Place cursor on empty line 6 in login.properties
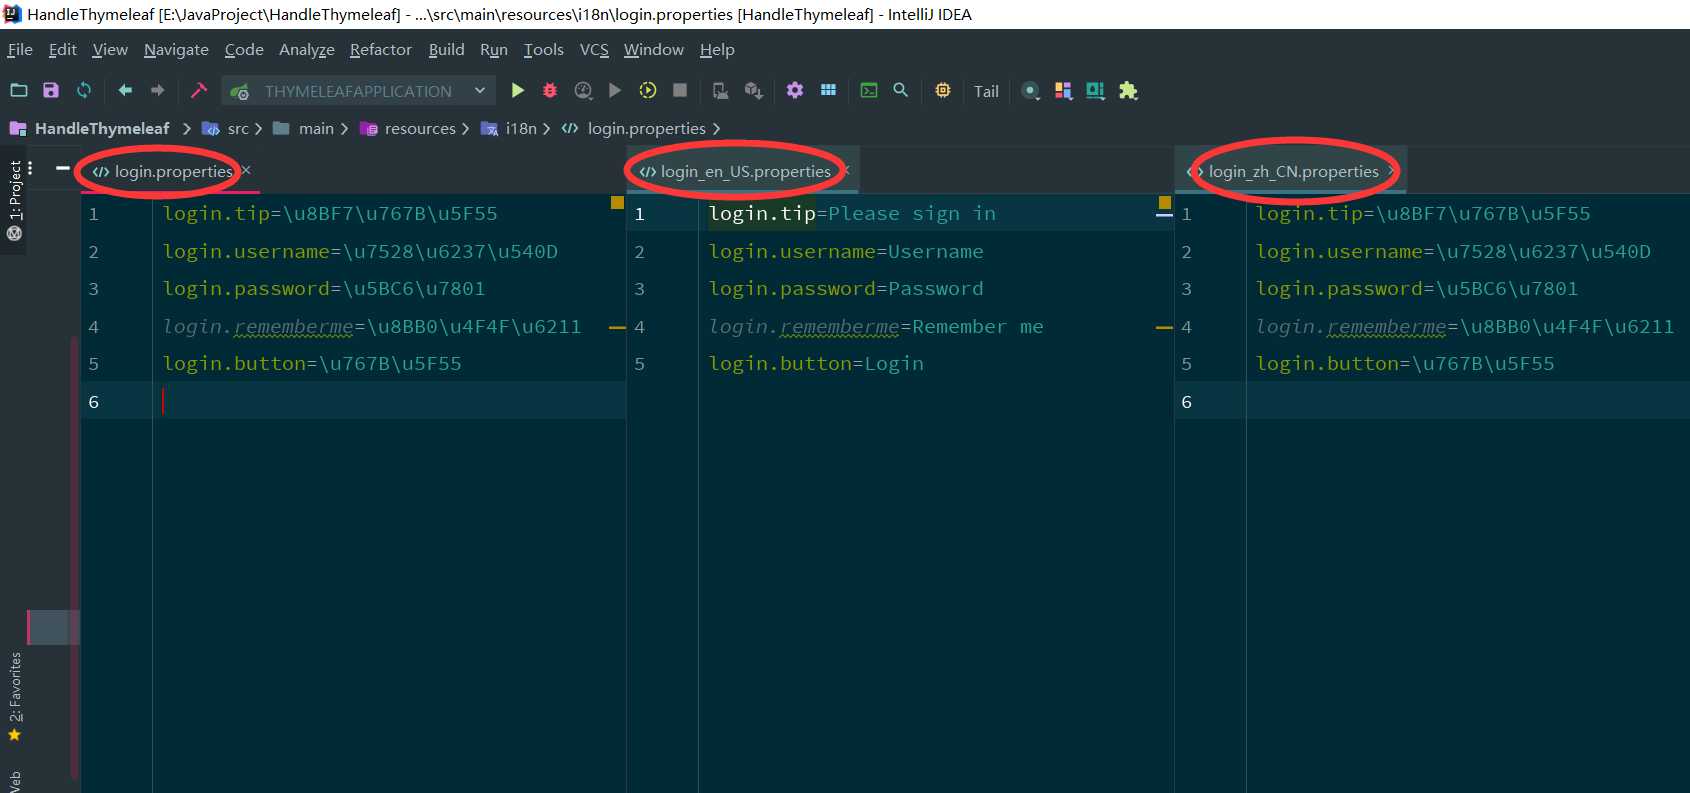The height and width of the screenshot is (793, 1690). coord(390,401)
